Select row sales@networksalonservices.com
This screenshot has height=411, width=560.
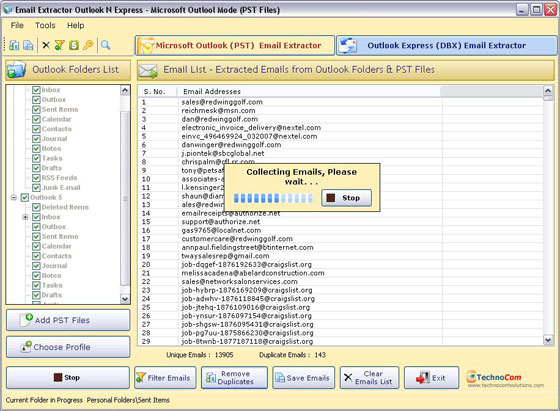(x=341, y=282)
